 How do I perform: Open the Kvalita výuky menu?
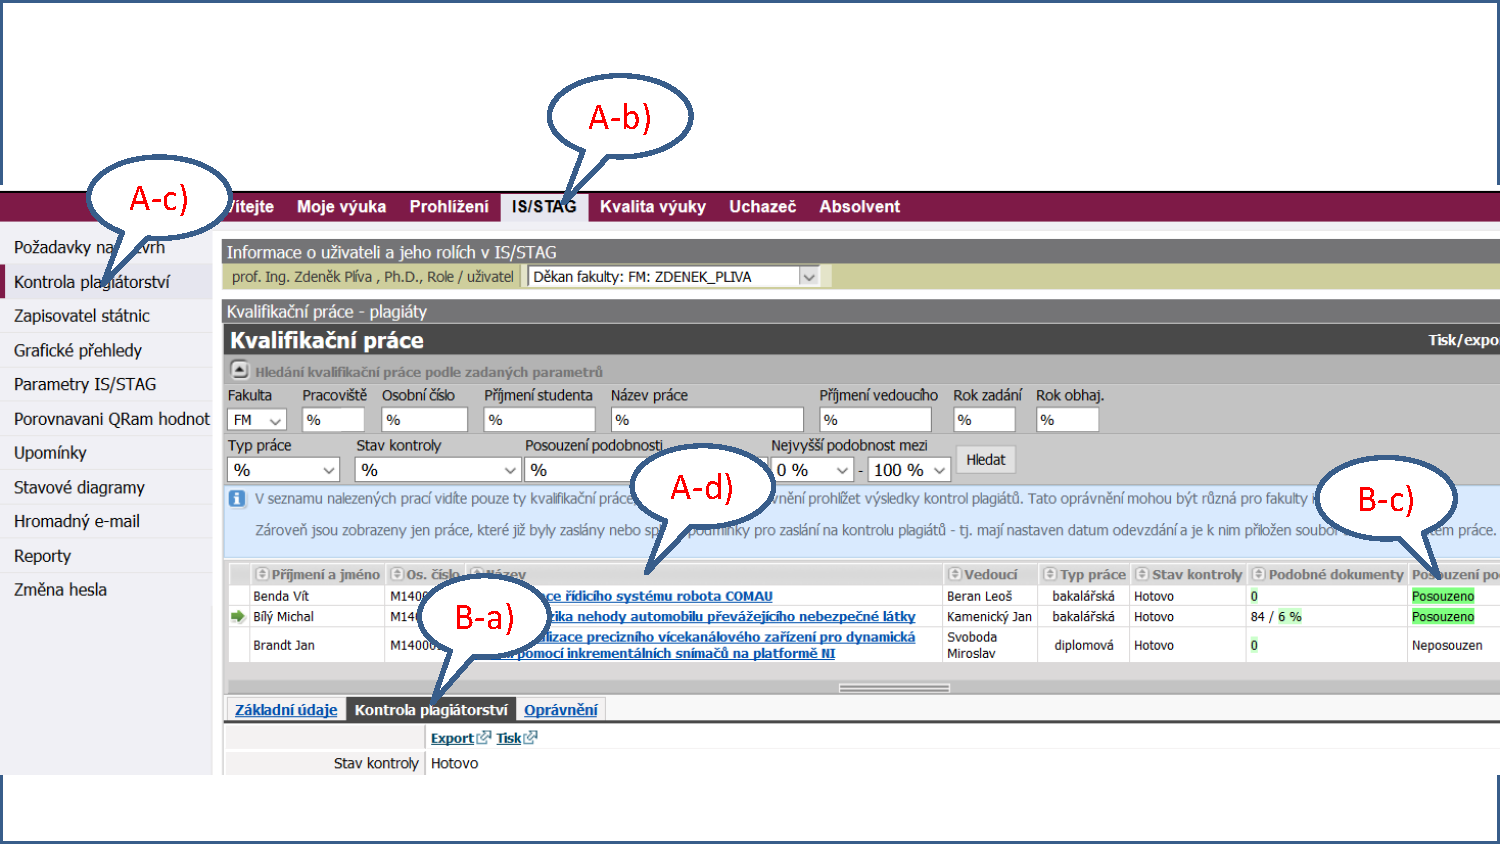click(x=653, y=207)
